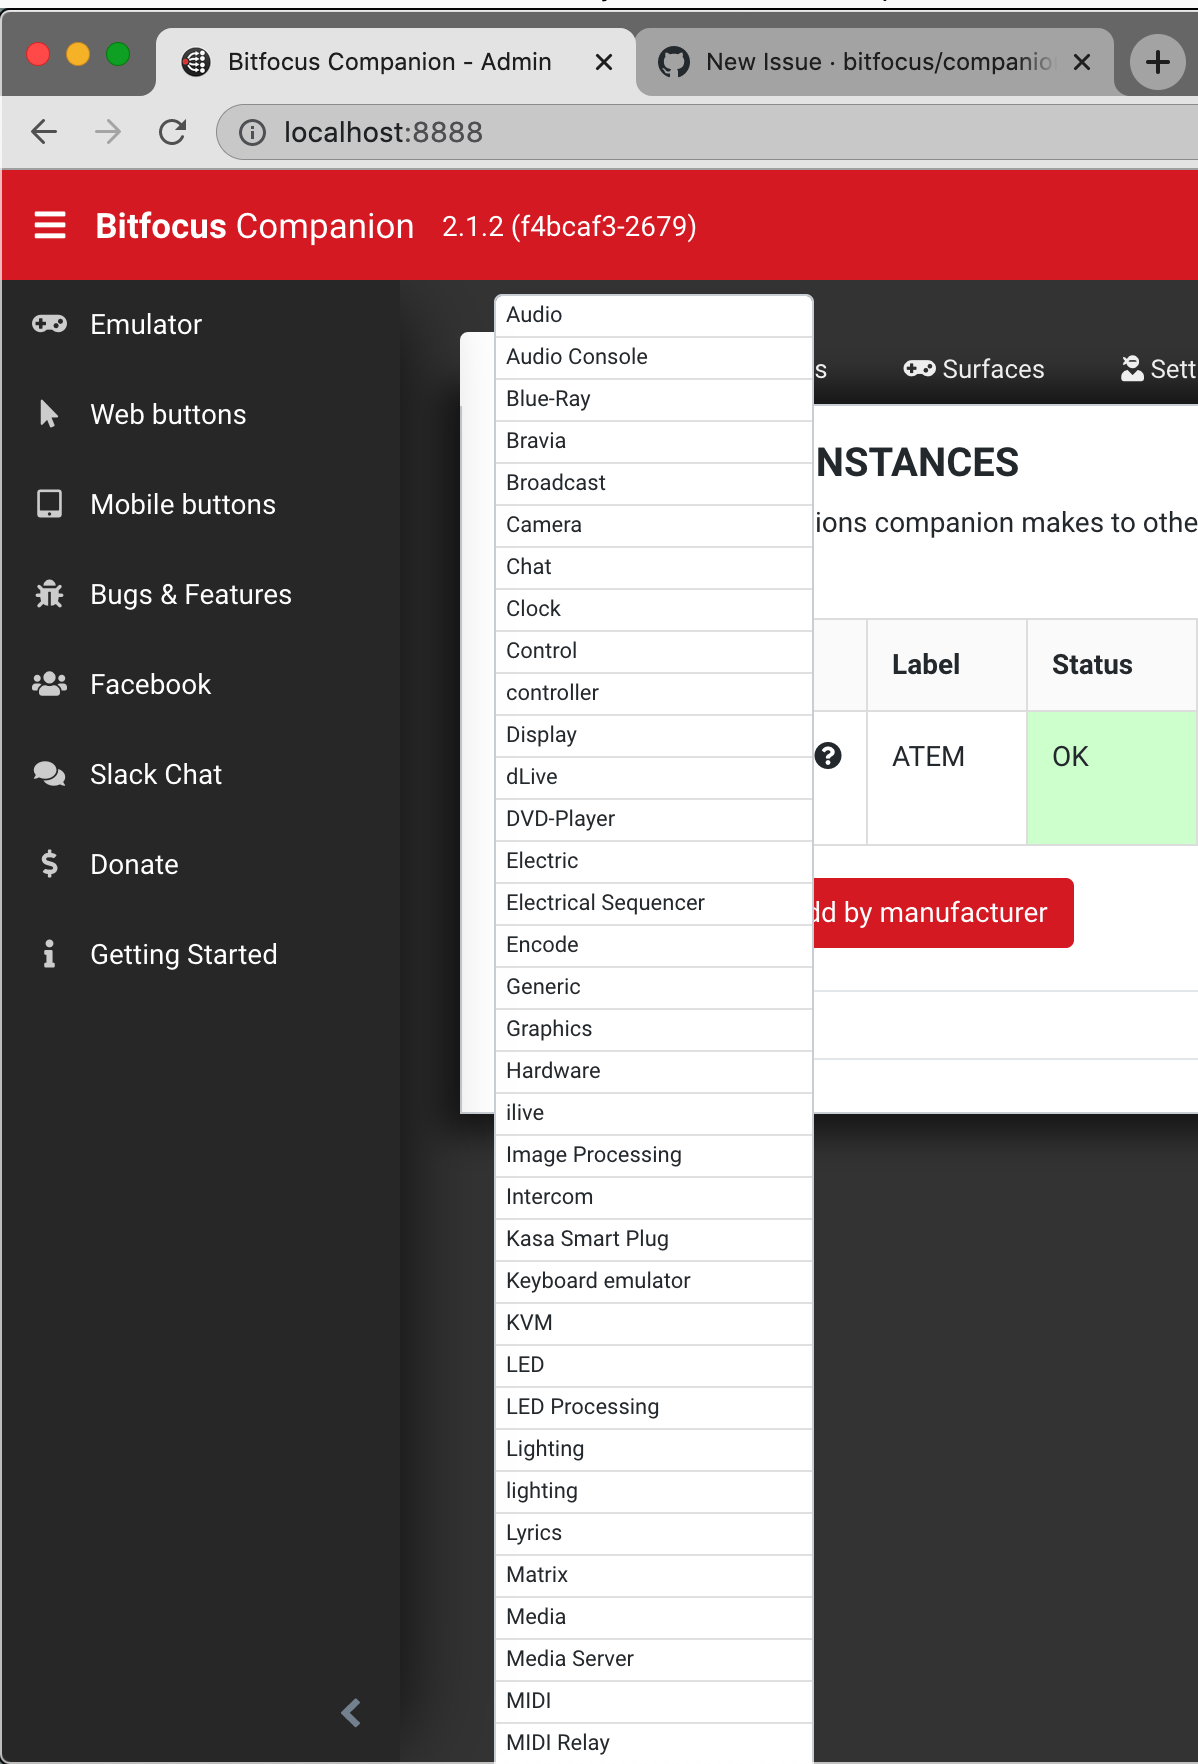Click the Donate dollar sign icon
Viewport: 1198px width, 1764px height.
pos(49,864)
